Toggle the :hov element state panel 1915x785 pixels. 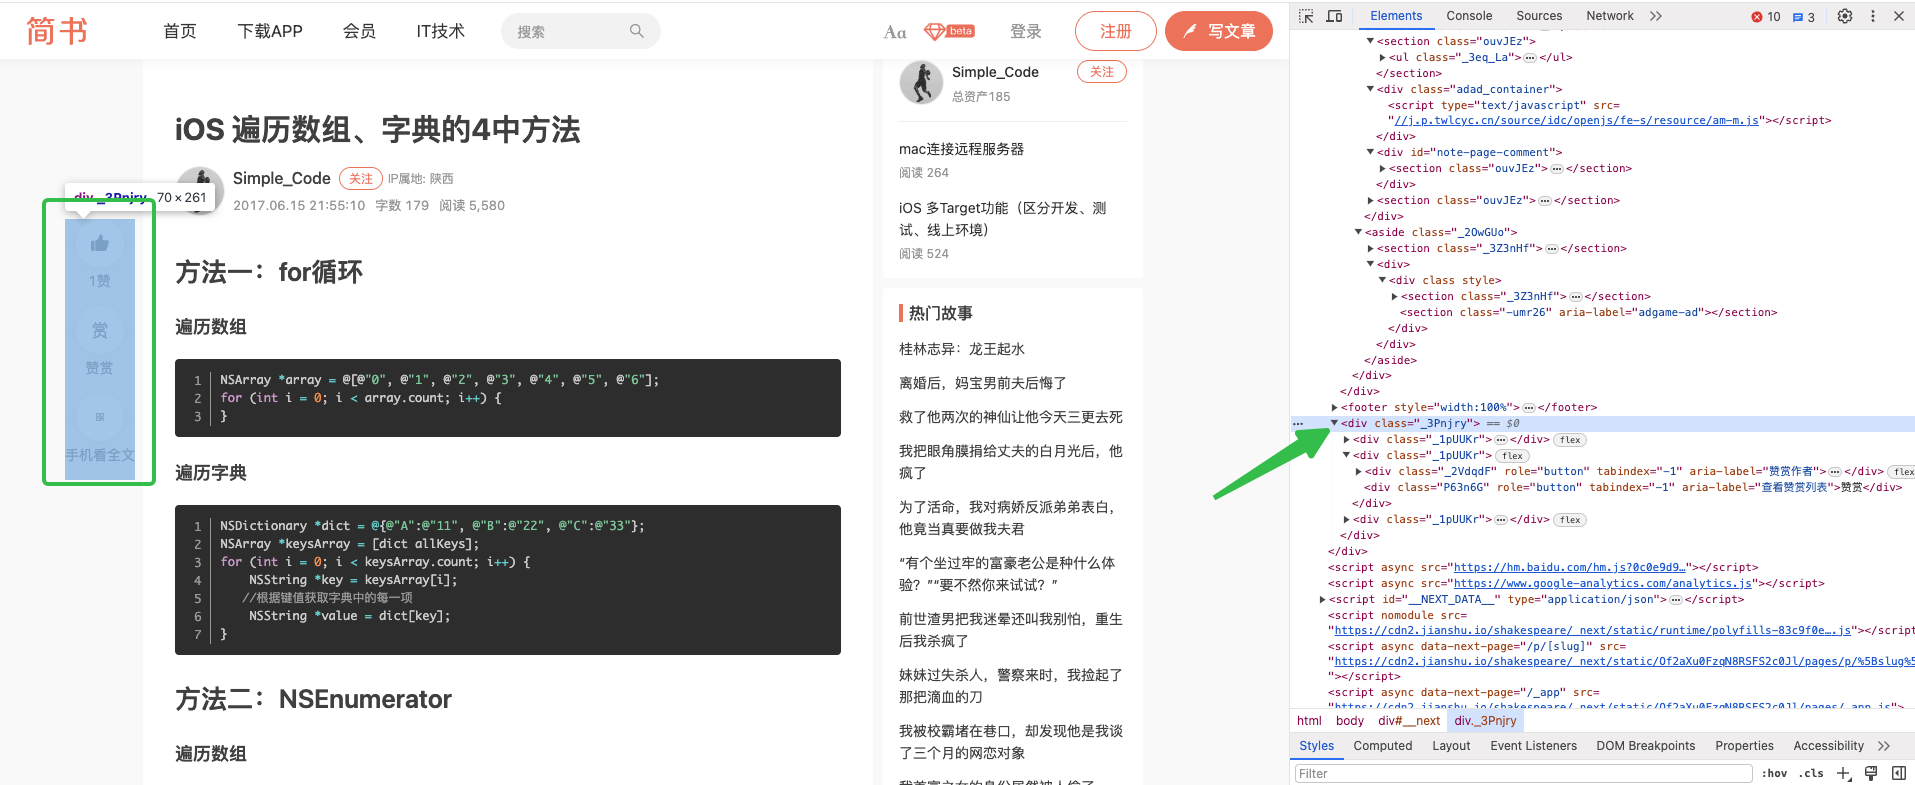1775,773
